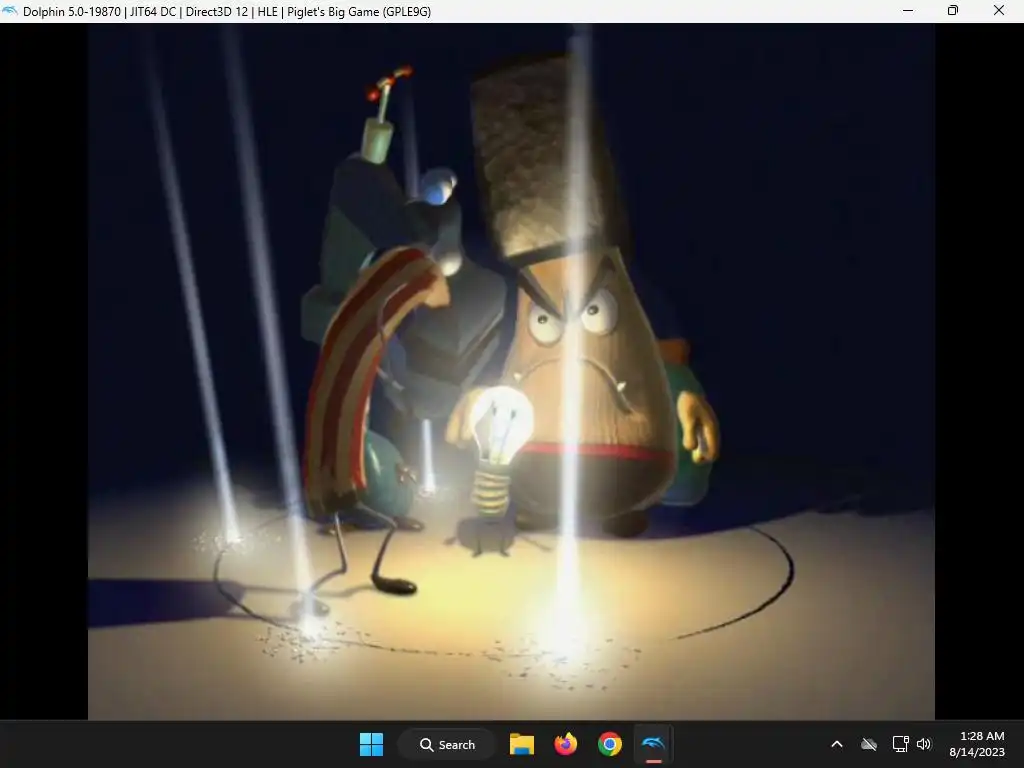Open the network status tray icon
Viewport: 1024px width, 768px height.
click(900, 744)
